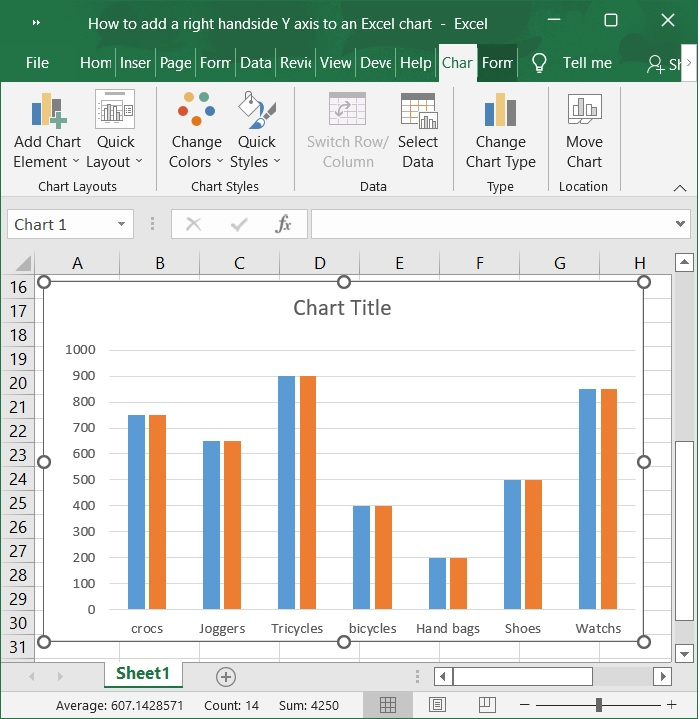Click the orange Watchs bar
This screenshot has height=719, width=700.
pos(609,499)
